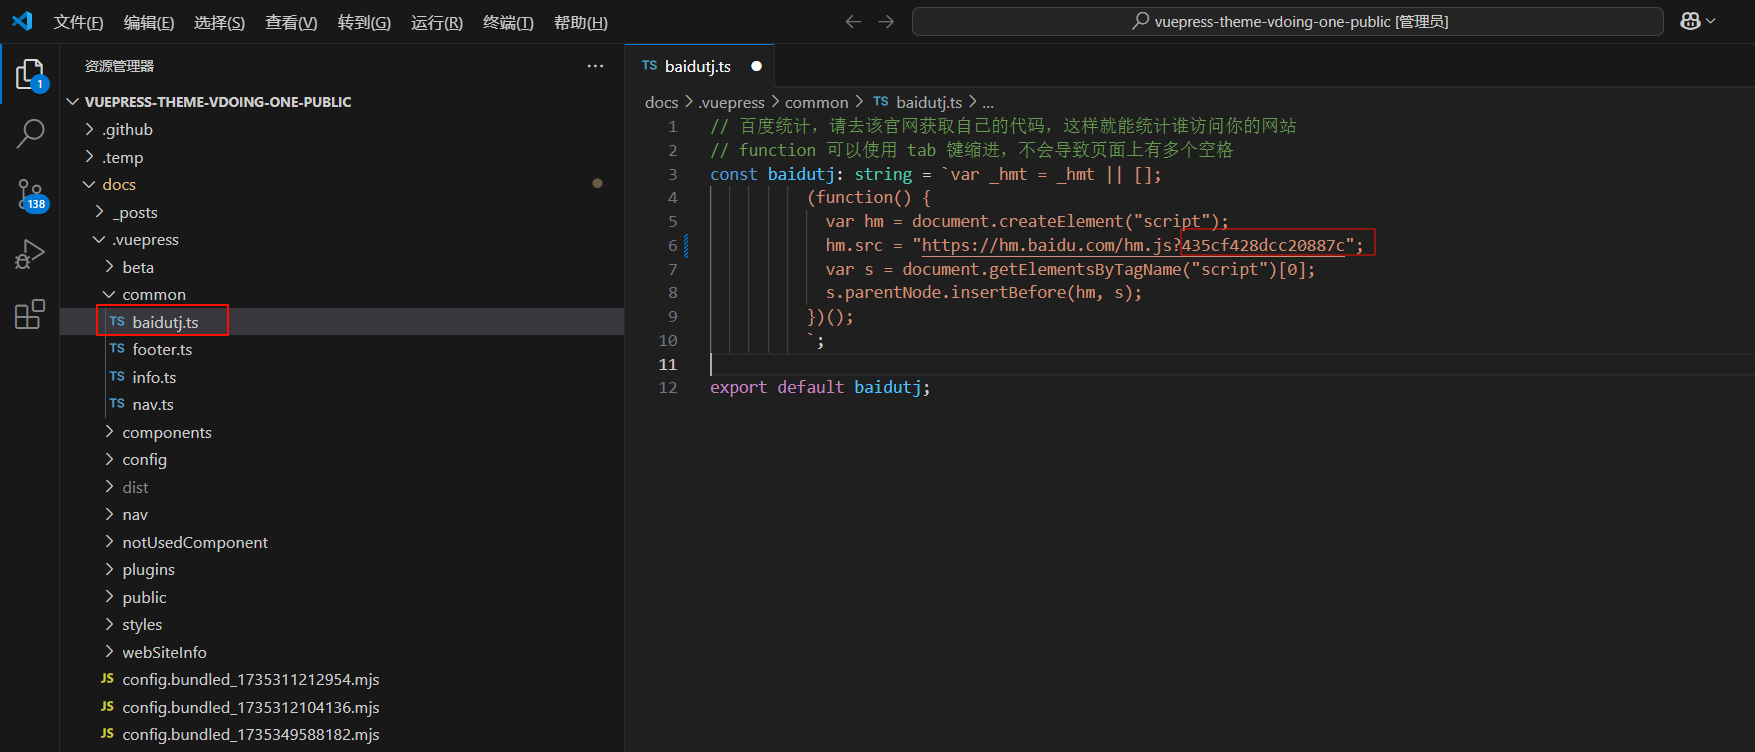Click TS icon of nav.ts file
1755x752 pixels.
[117, 404]
